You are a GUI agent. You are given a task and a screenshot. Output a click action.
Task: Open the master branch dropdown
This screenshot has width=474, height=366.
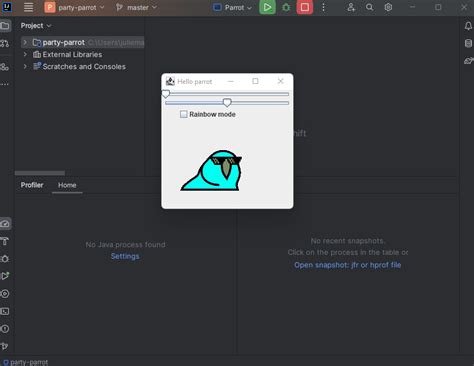tap(136, 7)
